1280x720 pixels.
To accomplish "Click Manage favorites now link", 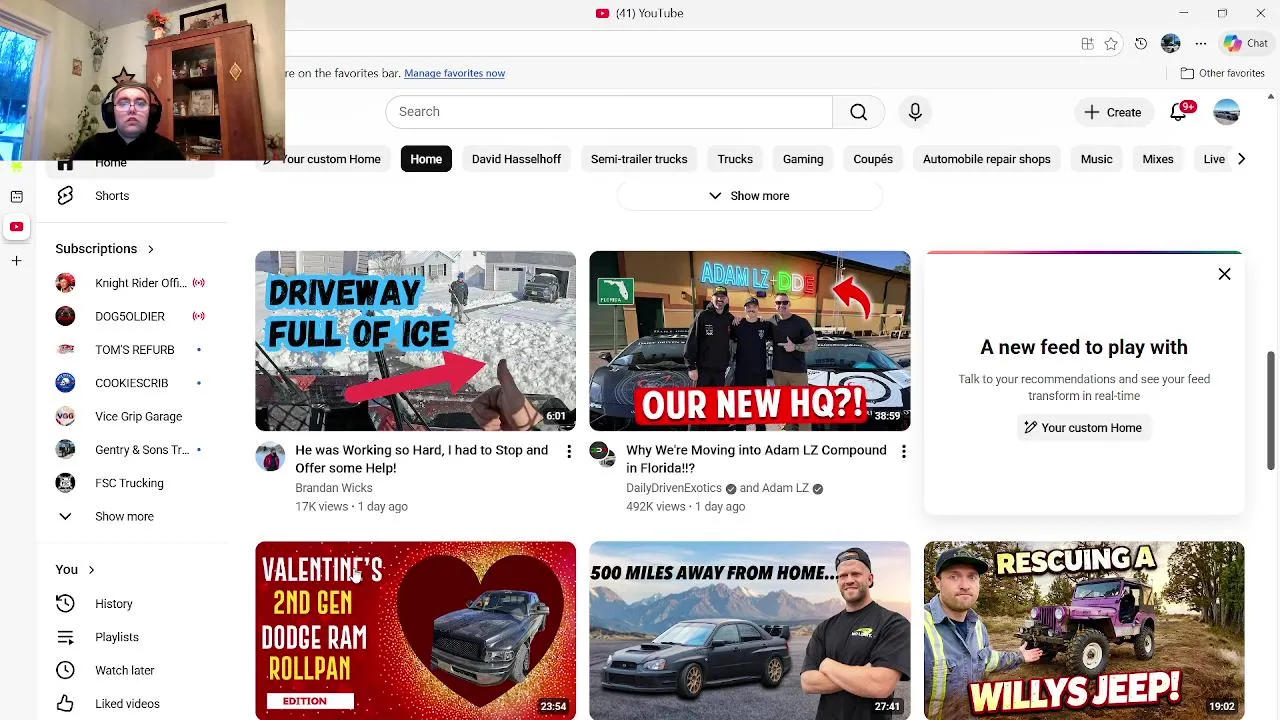I will (x=454, y=73).
